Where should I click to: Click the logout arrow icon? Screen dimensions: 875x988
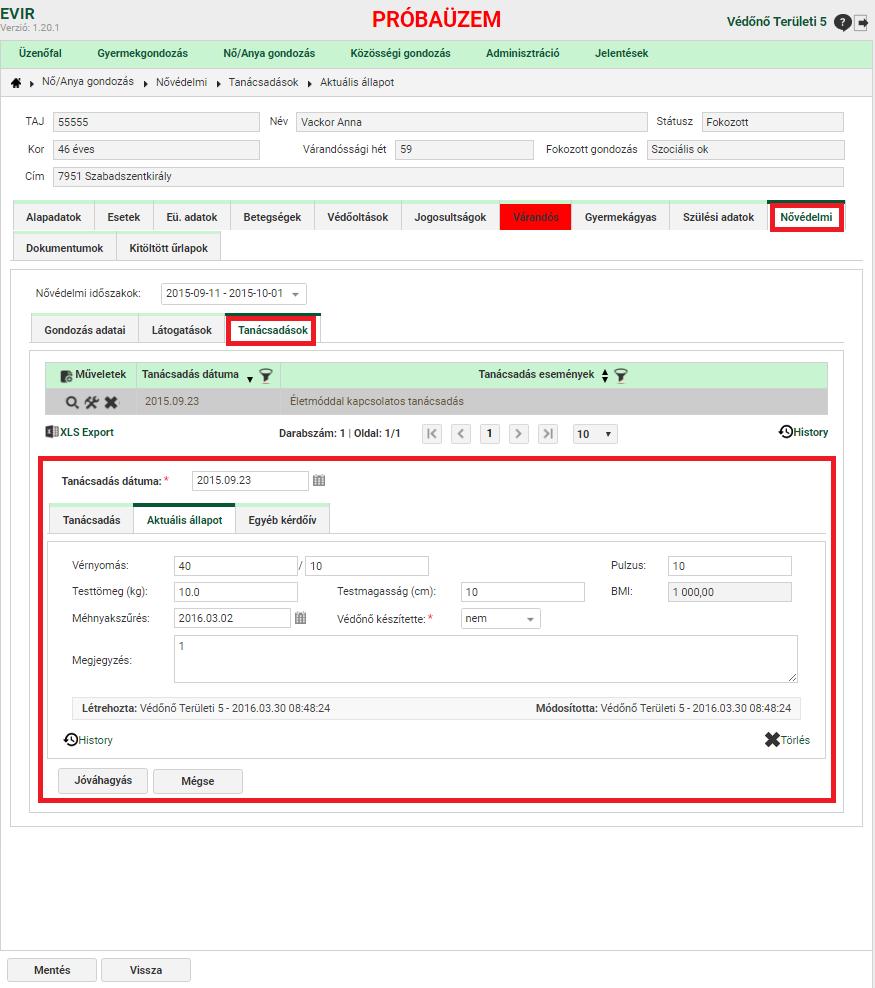[x=861, y=23]
